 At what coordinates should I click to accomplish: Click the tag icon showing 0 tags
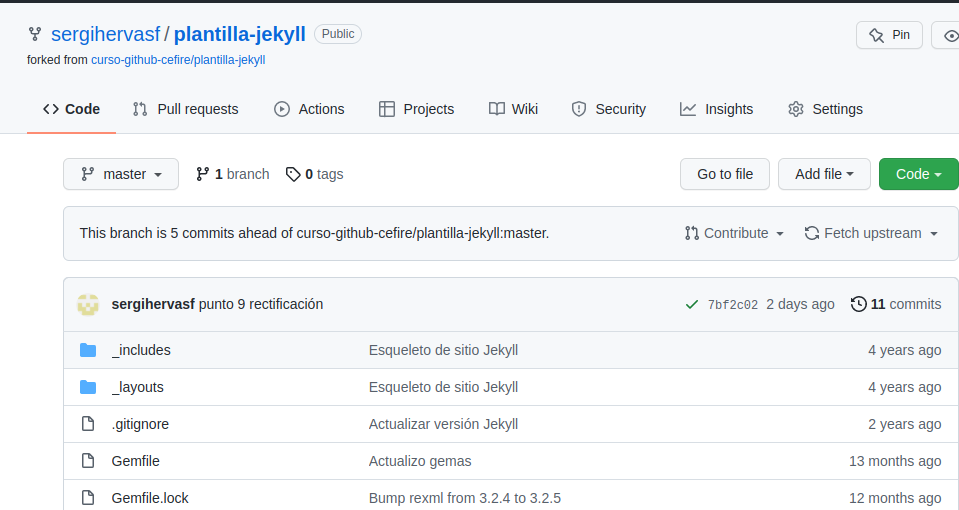(293, 174)
